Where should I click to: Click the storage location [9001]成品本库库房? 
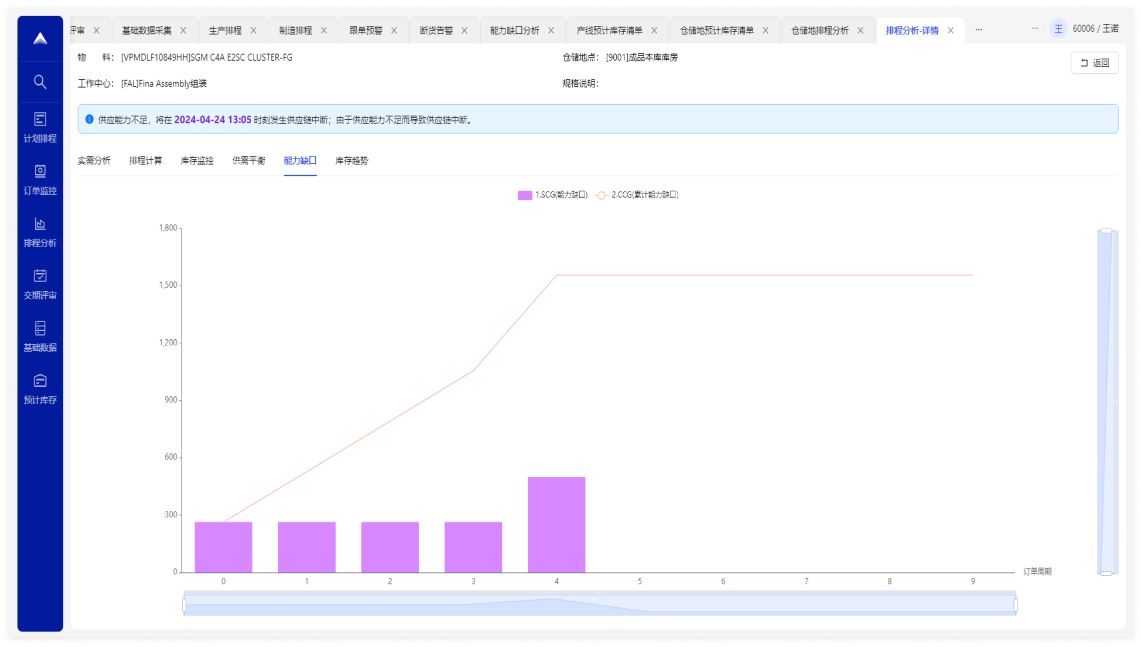pyautogui.click(x=642, y=57)
